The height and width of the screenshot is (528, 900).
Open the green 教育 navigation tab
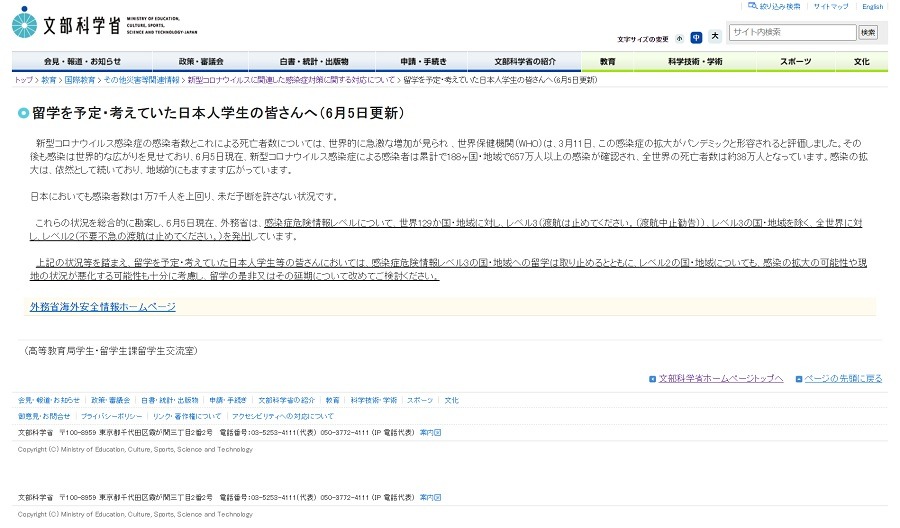click(x=607, y=61)
